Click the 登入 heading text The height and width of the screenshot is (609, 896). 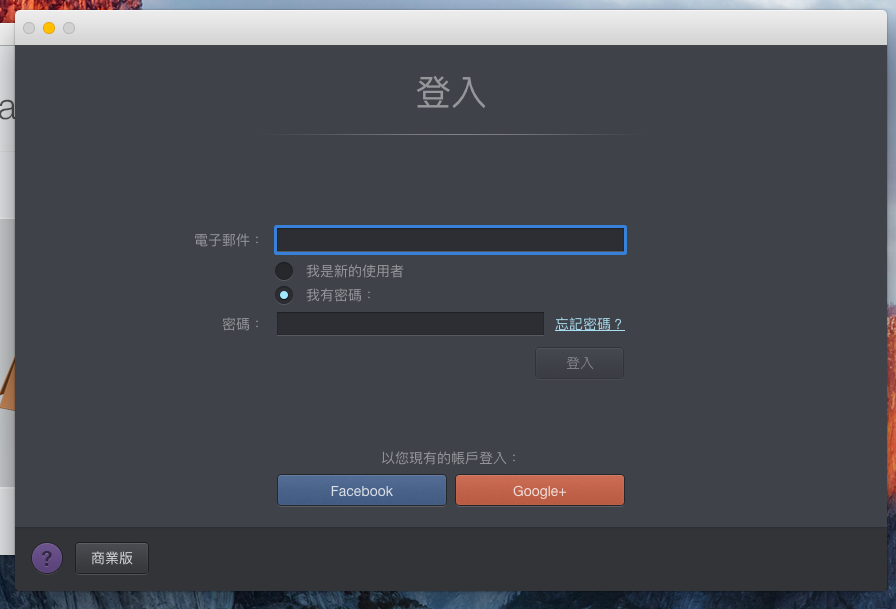pos(451,93)
